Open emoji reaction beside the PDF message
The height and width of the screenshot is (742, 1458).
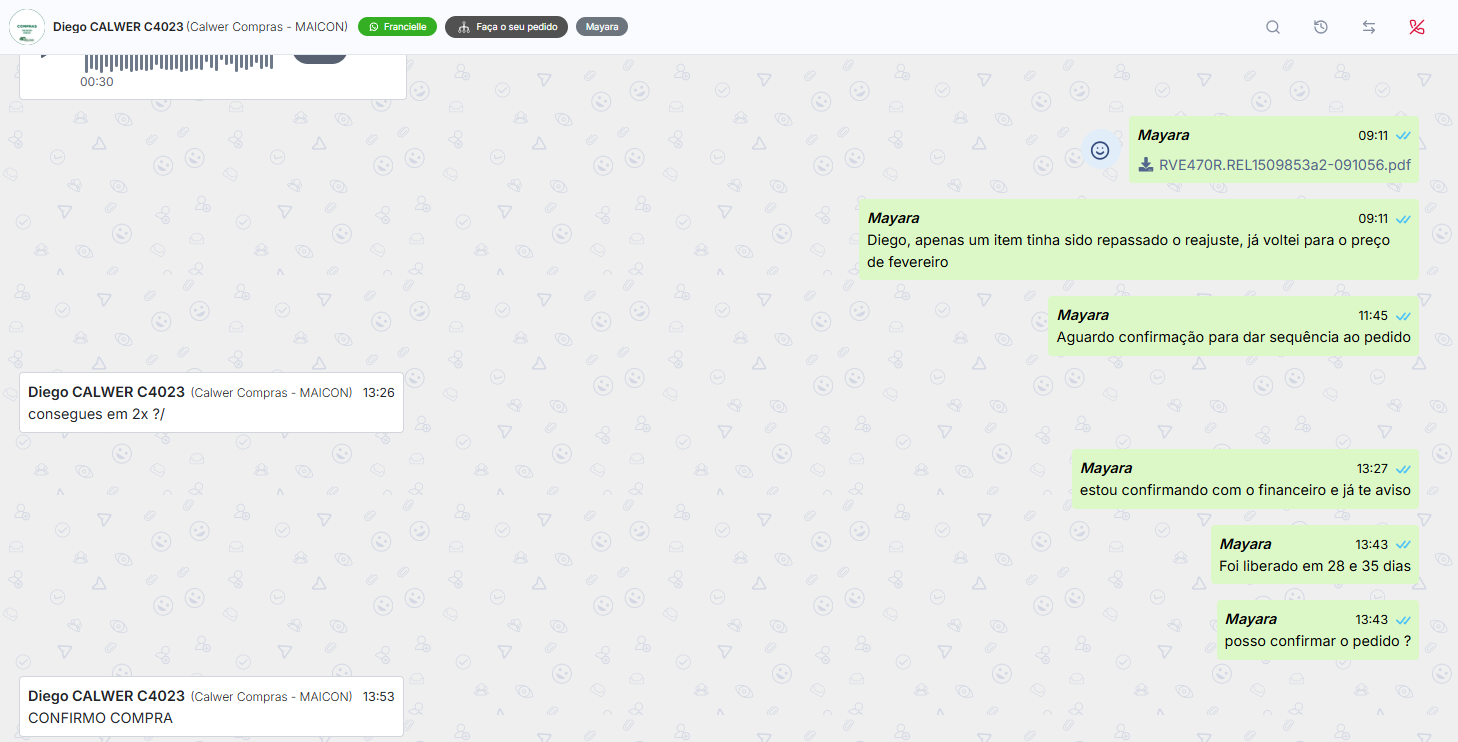pos(1100,150)
